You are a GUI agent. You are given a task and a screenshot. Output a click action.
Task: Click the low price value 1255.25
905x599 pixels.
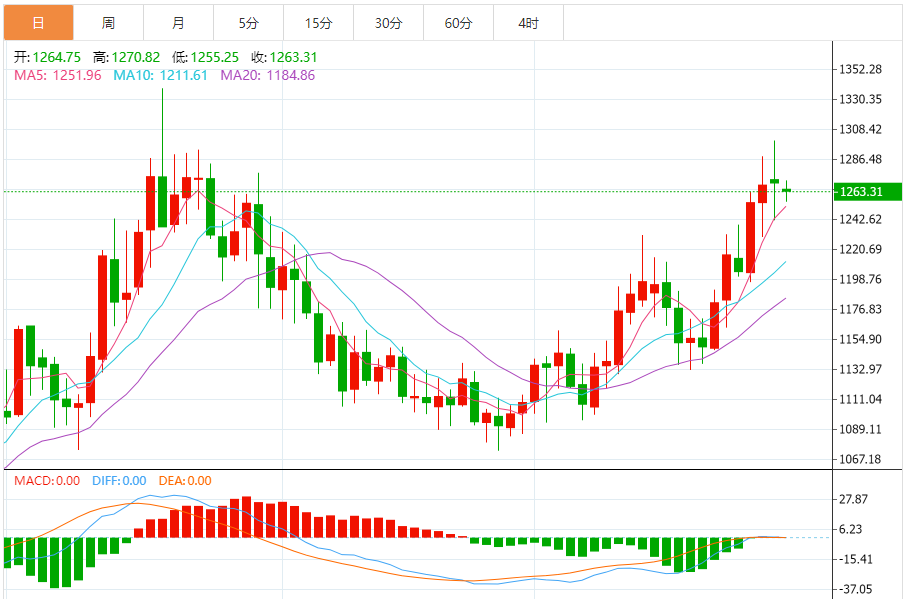point(215,57)
